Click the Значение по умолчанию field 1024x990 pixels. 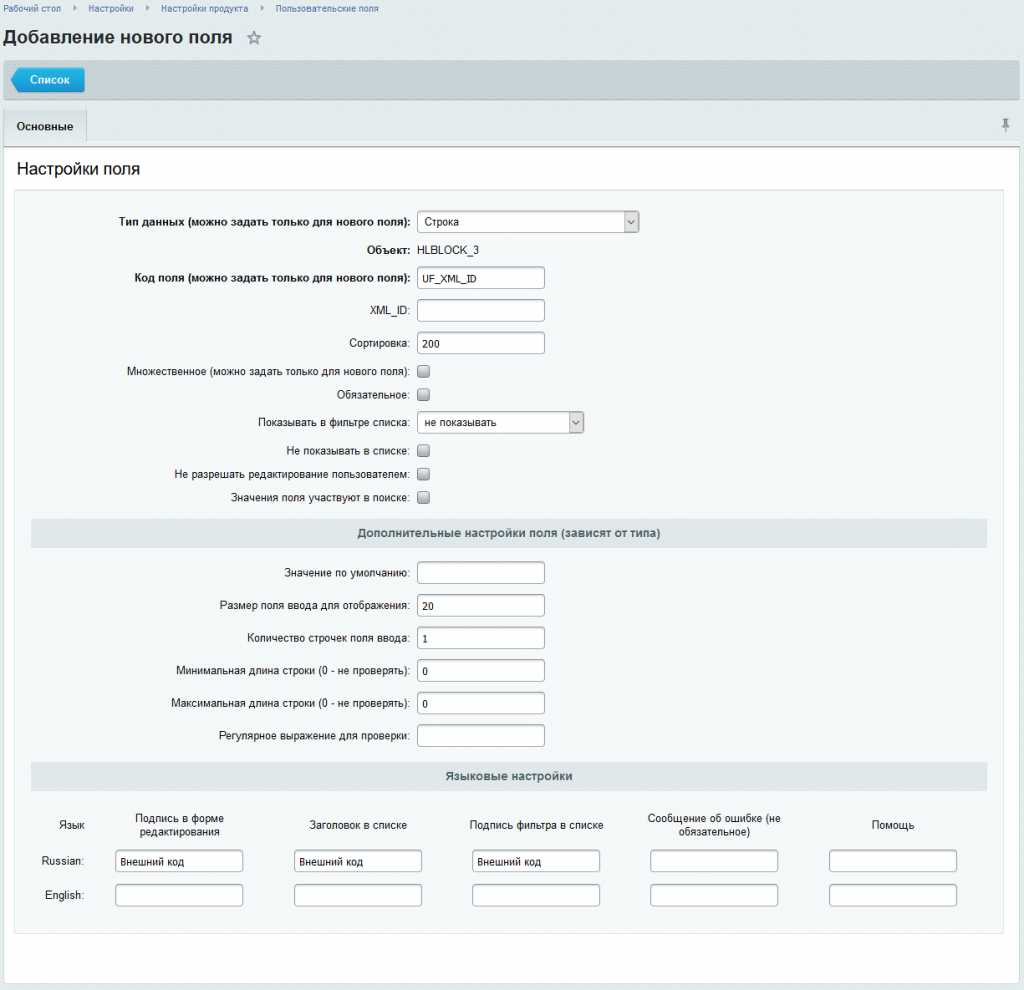481,573
